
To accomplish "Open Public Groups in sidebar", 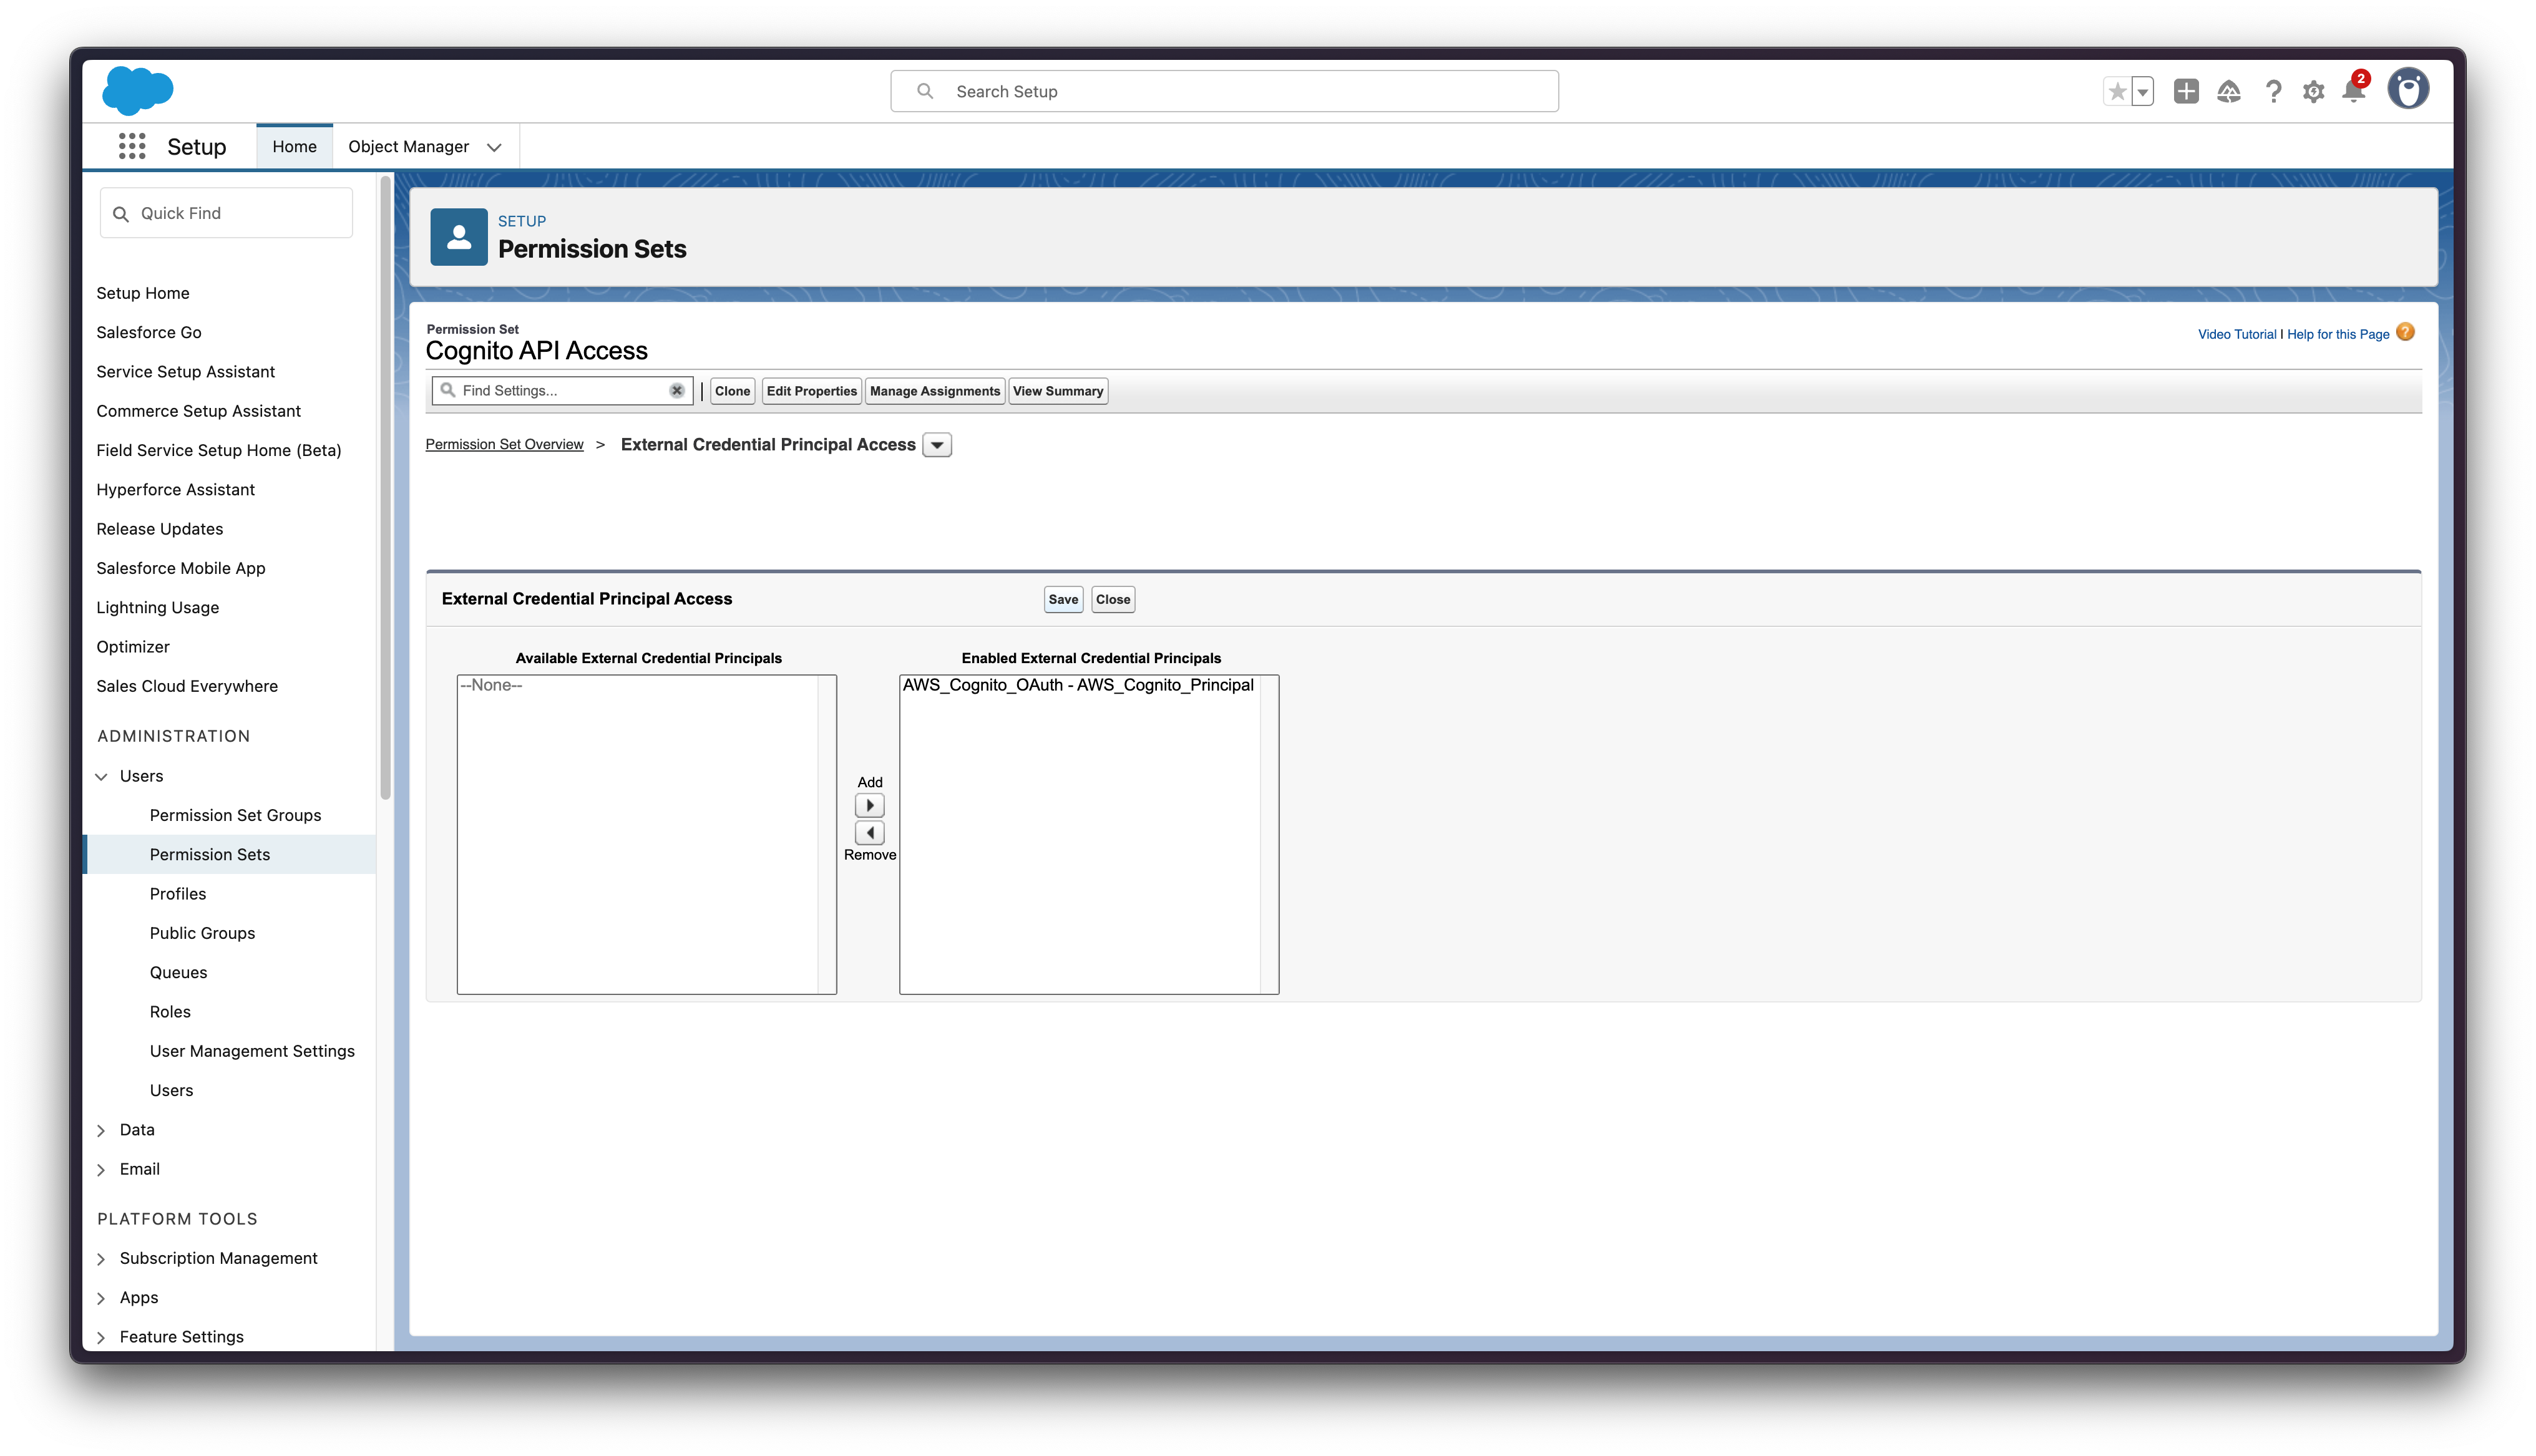I will 202,934.
